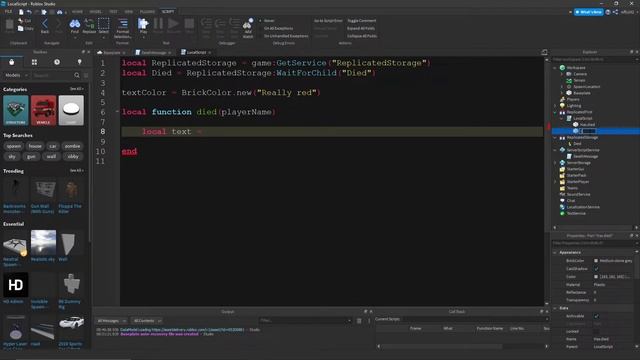Select SoundService in Explorer

point(578,194)
